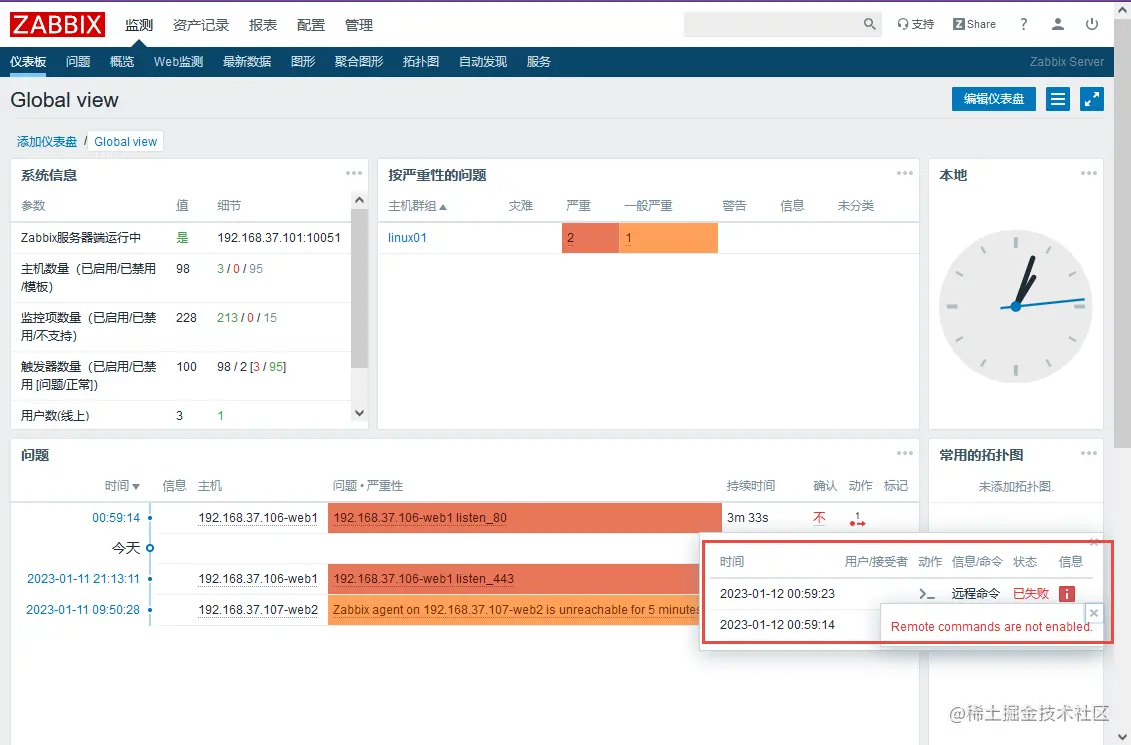This screenshot has width=1131, height=745.
Task: Open 问题 widget options dots
Action: click(x=905, y=453)
